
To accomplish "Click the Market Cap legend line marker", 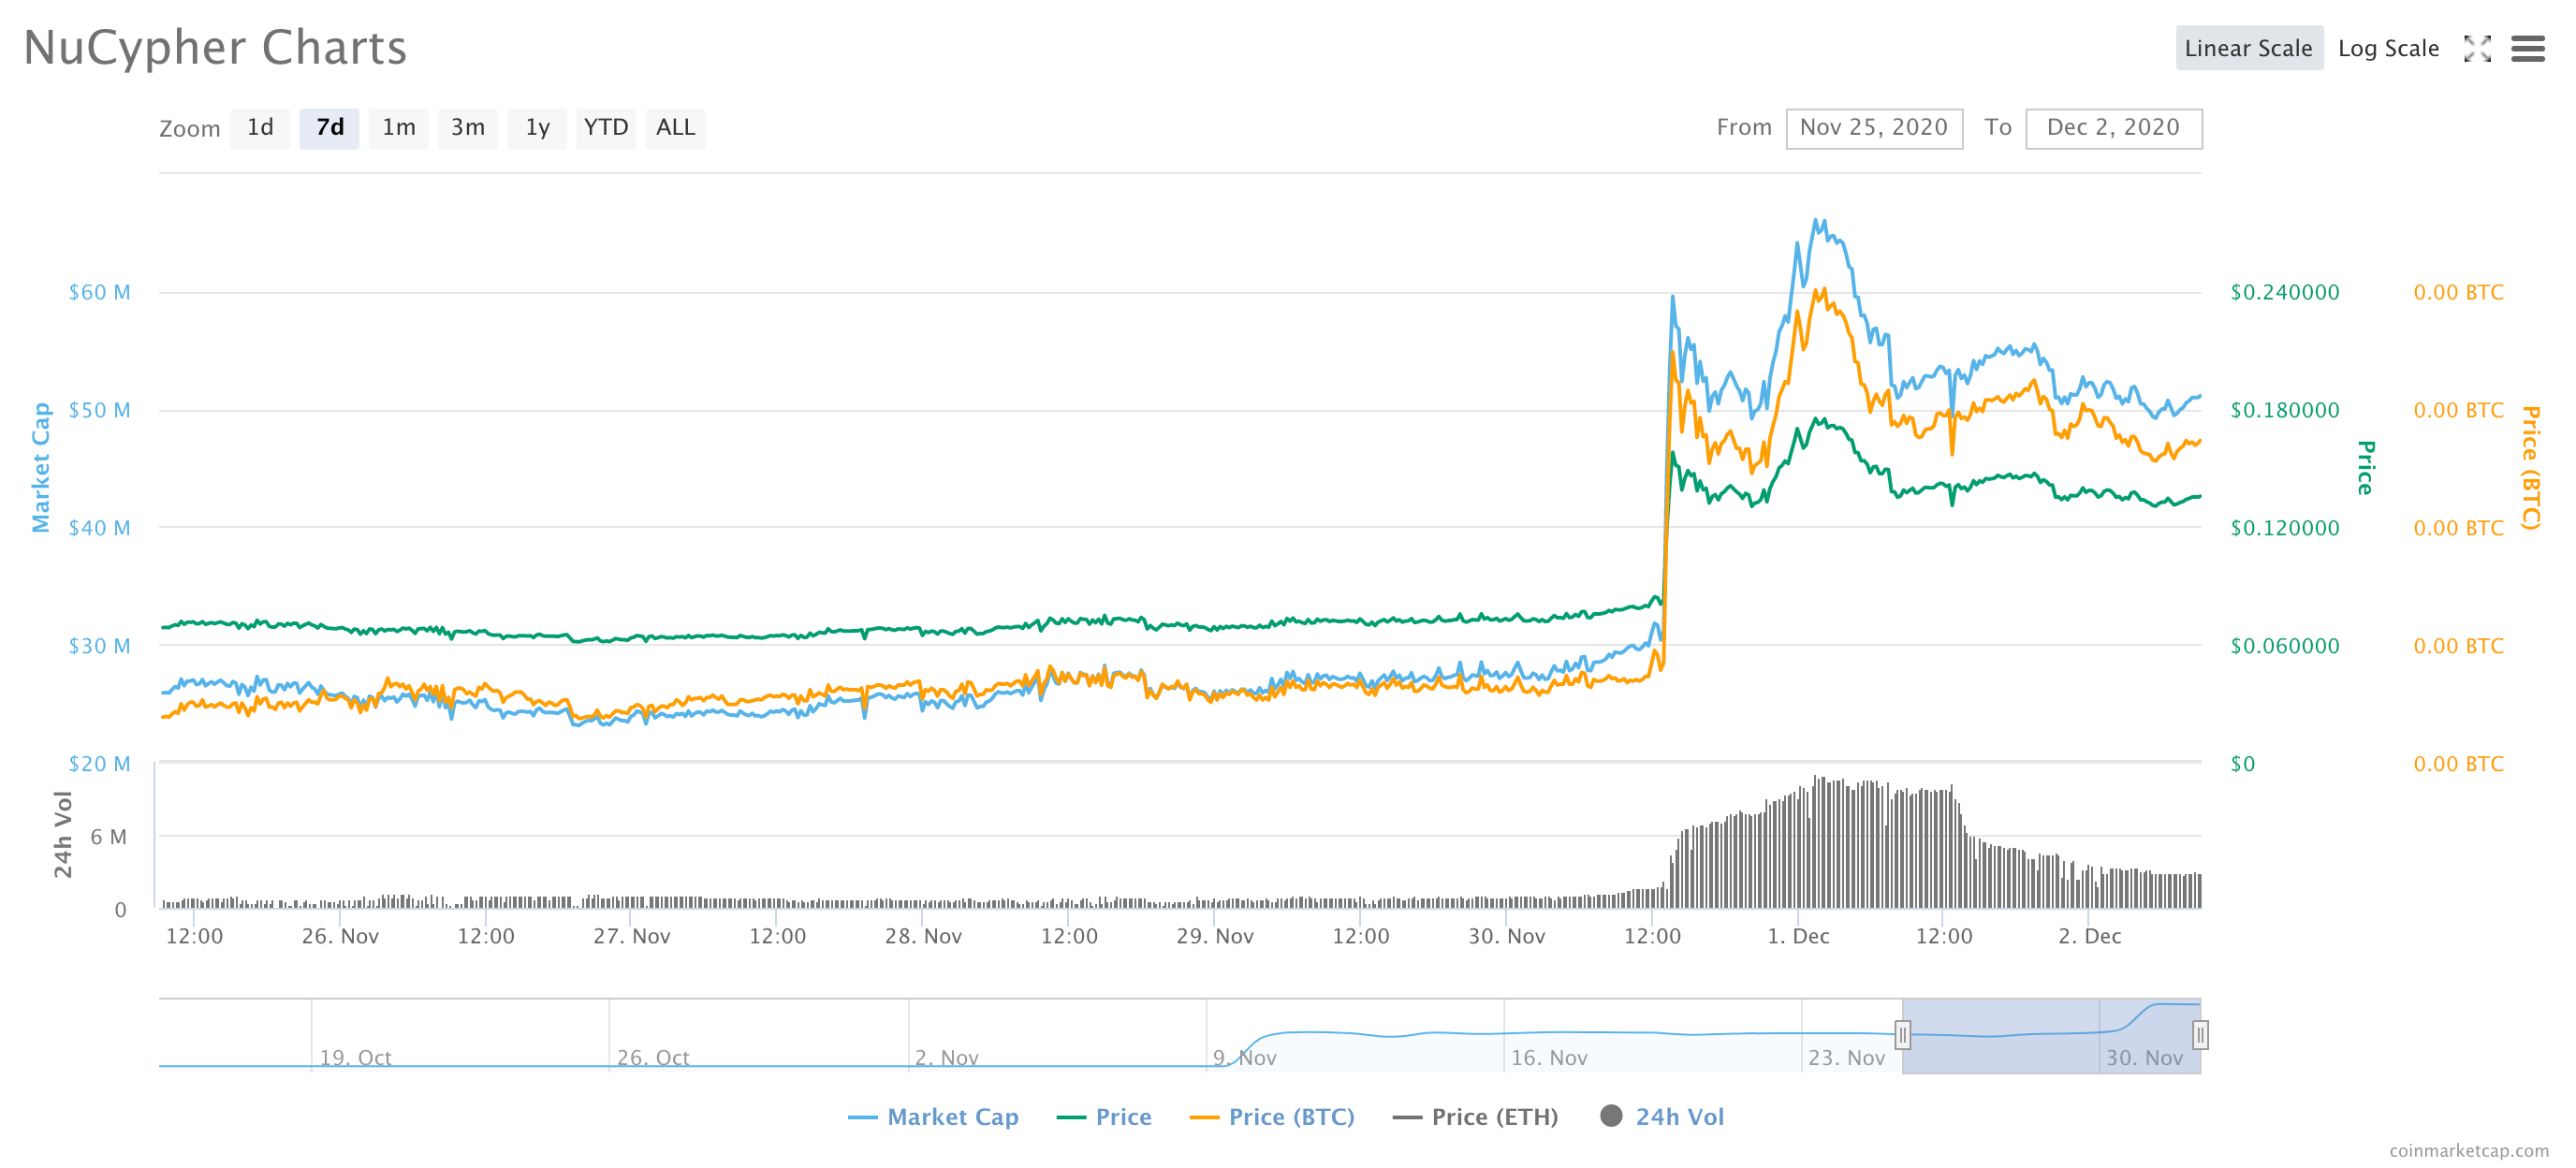I will (862, 1117).
